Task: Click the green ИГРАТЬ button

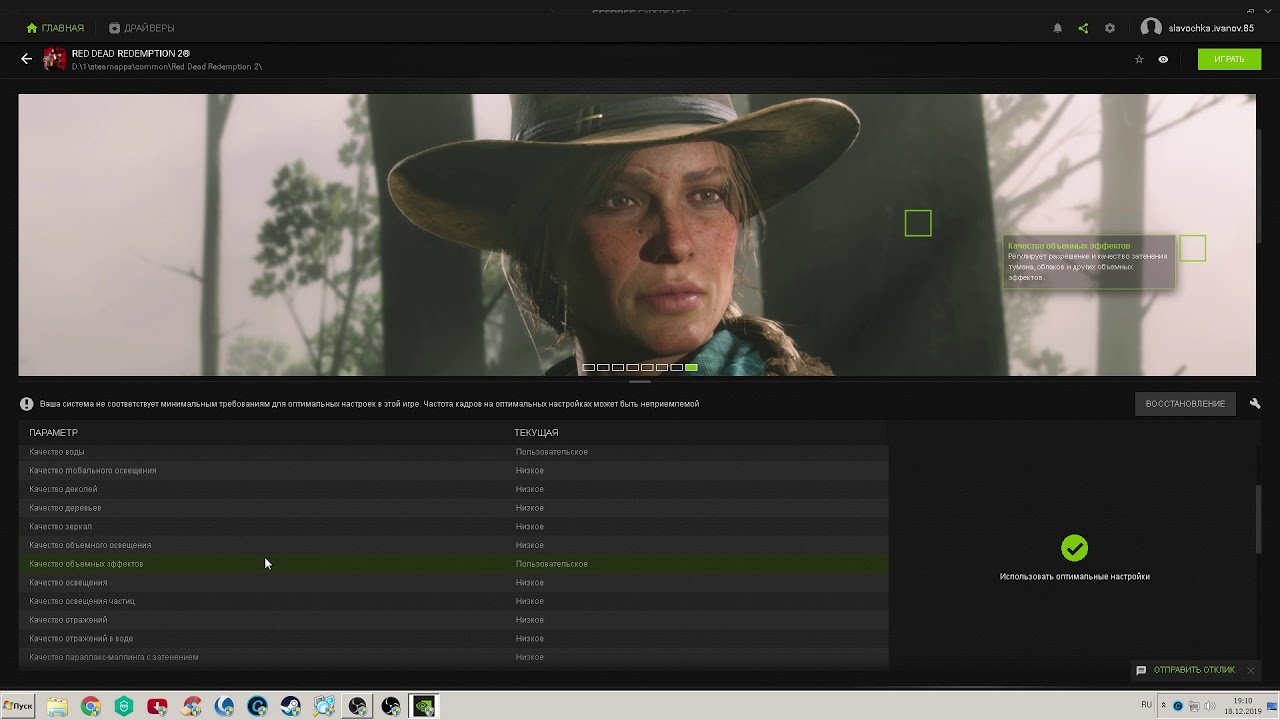Action: (x=1229, y=59)
